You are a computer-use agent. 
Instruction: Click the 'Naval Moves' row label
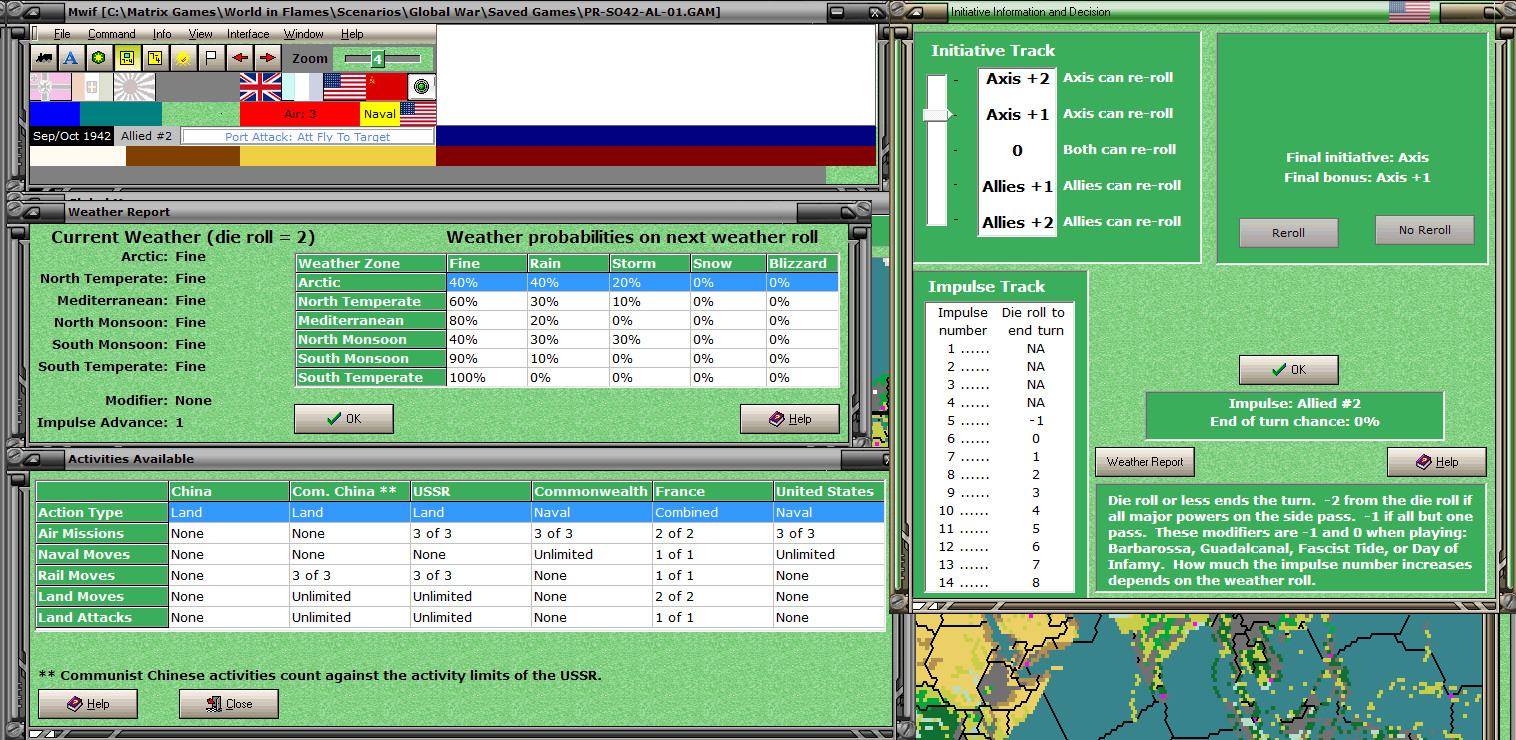click(x=102, y=555)
